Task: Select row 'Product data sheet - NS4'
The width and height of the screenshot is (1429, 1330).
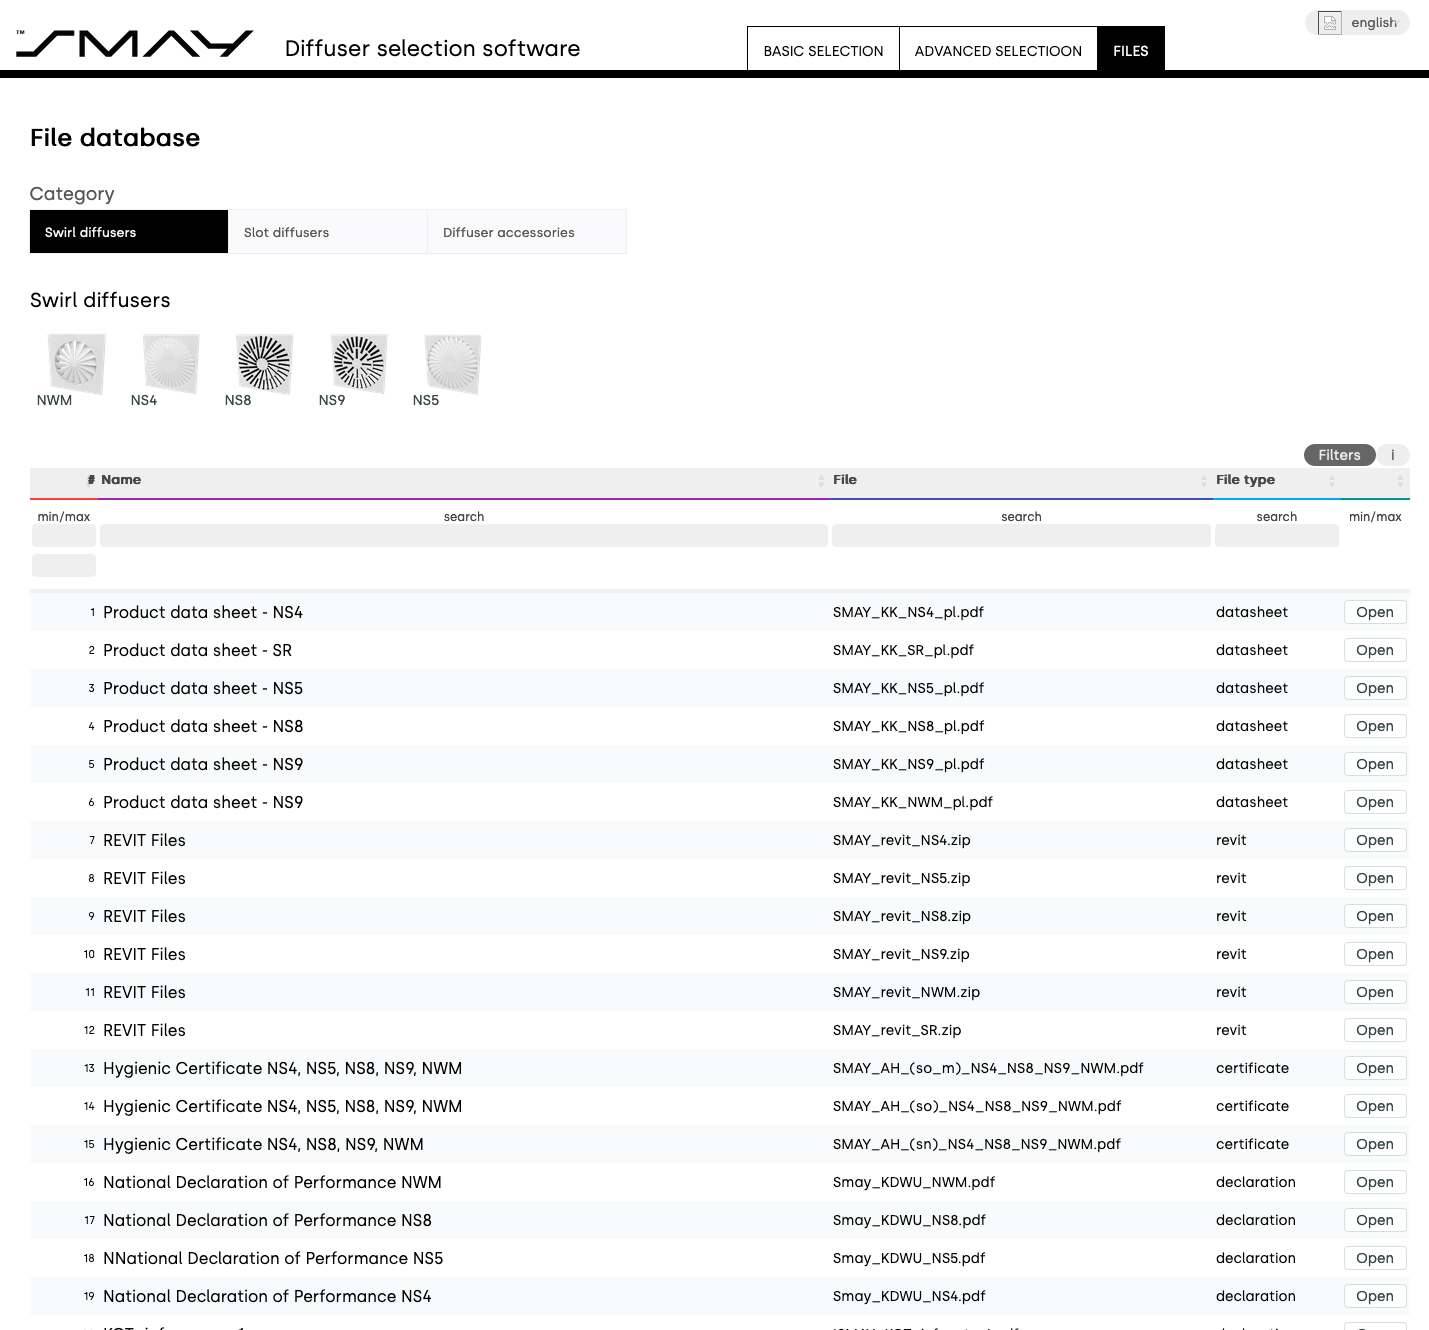Action: tap(720, 612)
